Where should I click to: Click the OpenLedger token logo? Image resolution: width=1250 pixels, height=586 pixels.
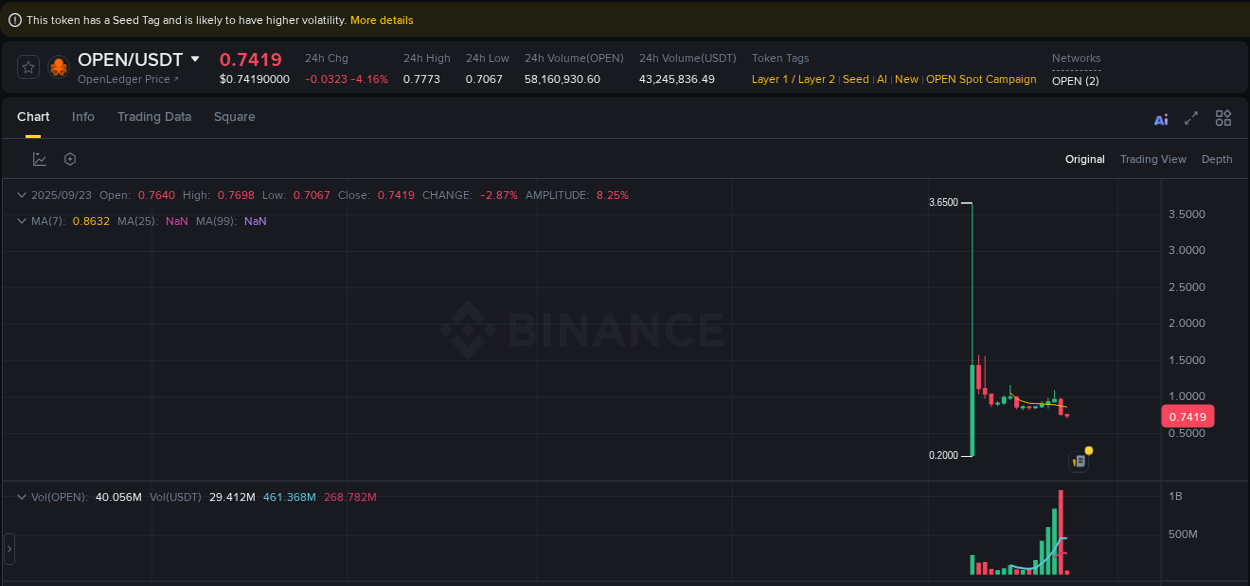pyautogui.click(x=58, y=67)
